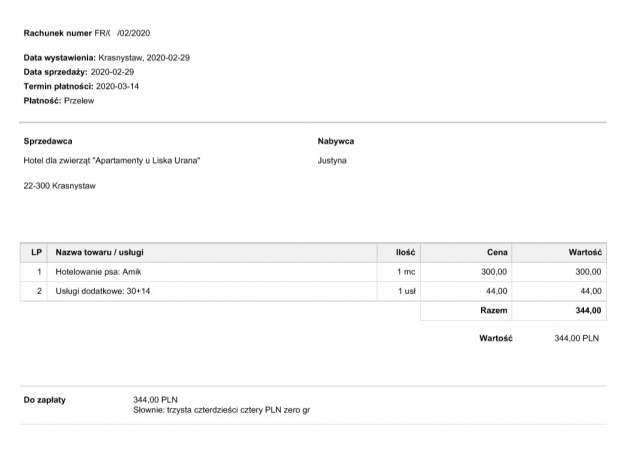Click the Do zapłaty 344,00 PLN amount
The height and width of the screenshot is (454, 620).
(155, 400)
